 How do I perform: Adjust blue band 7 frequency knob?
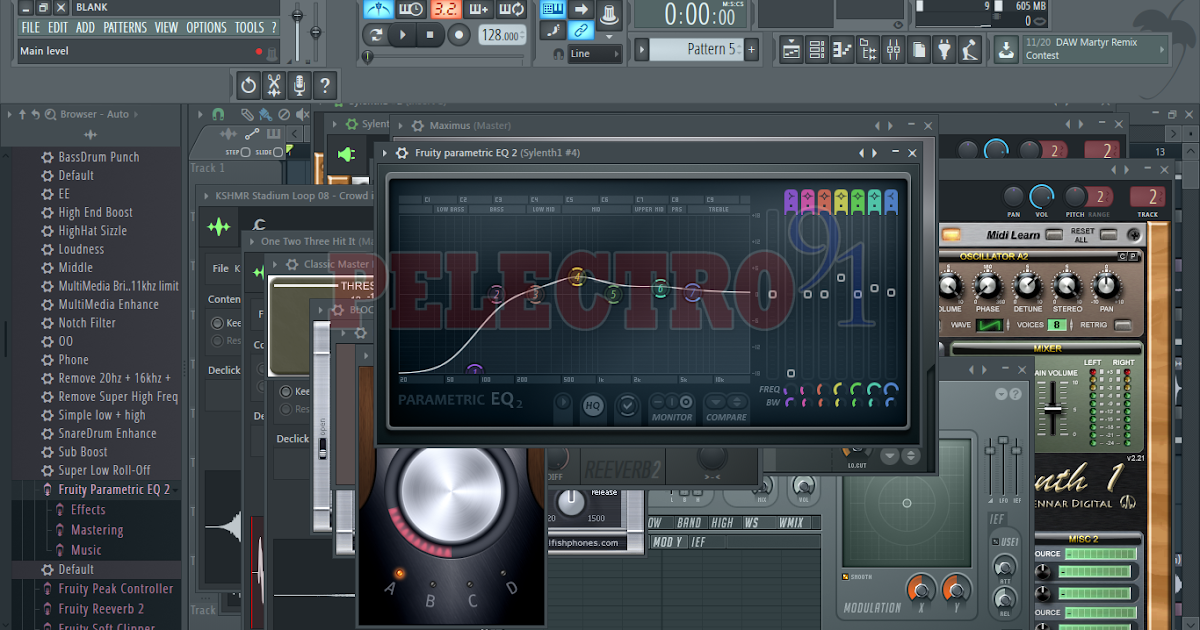click(889, 389)
